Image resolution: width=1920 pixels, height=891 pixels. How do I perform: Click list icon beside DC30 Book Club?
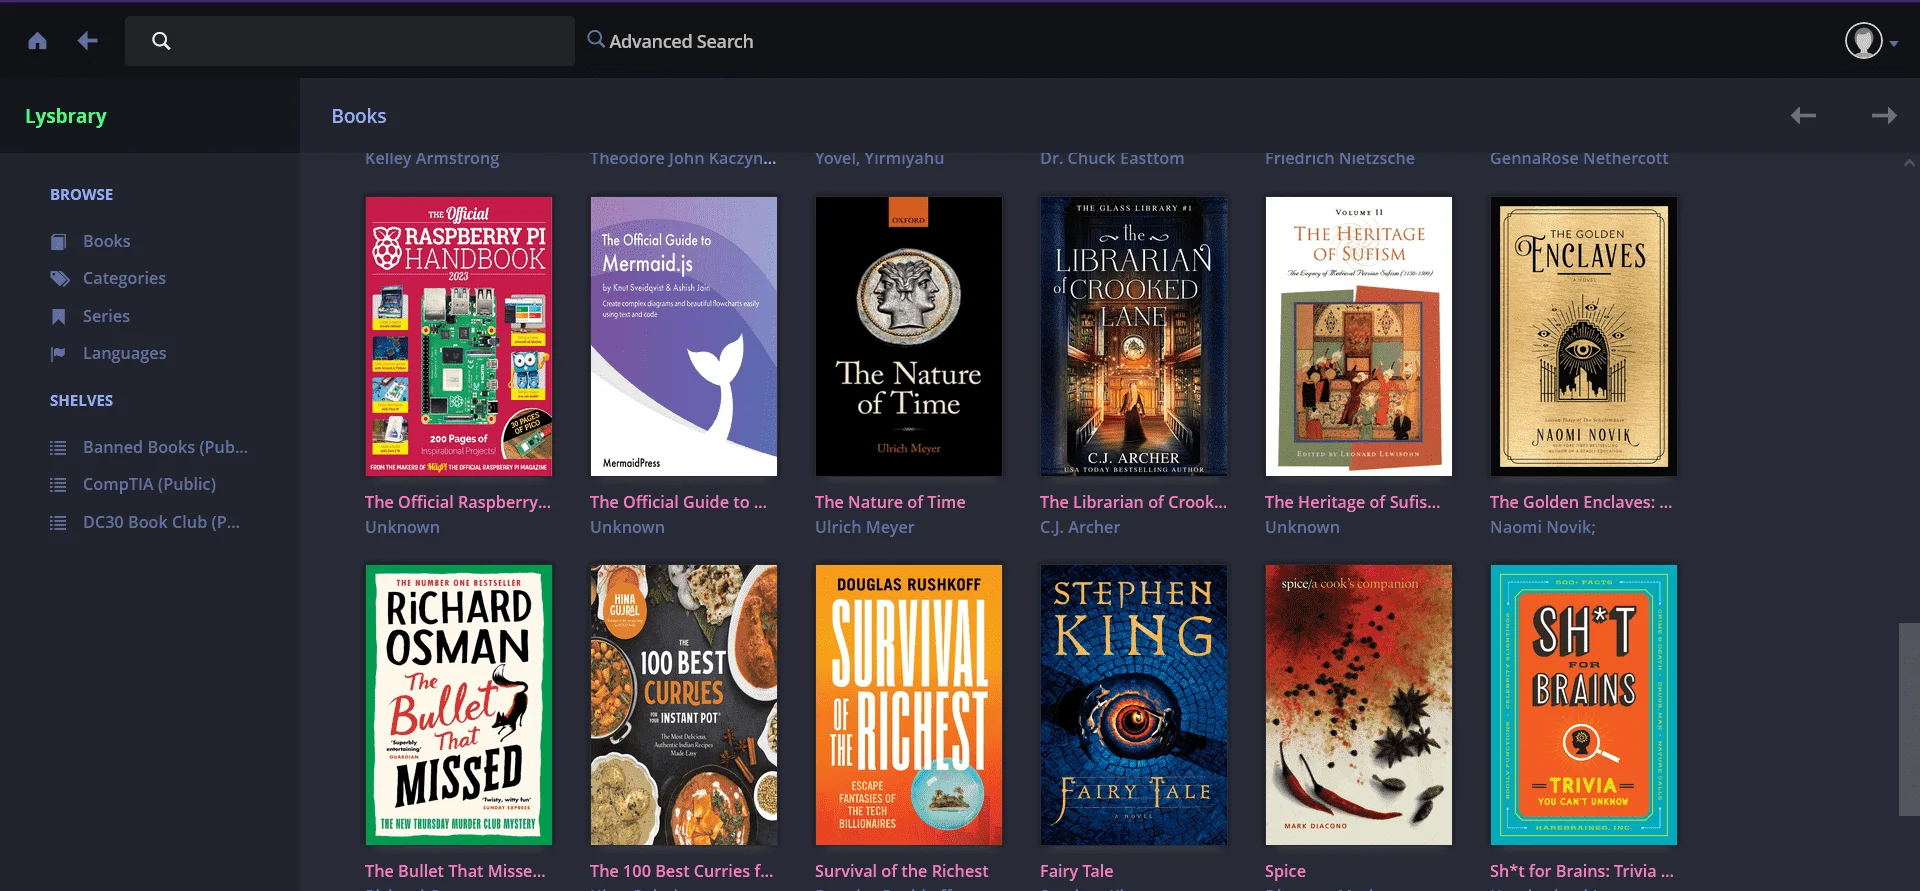[58, 523]
